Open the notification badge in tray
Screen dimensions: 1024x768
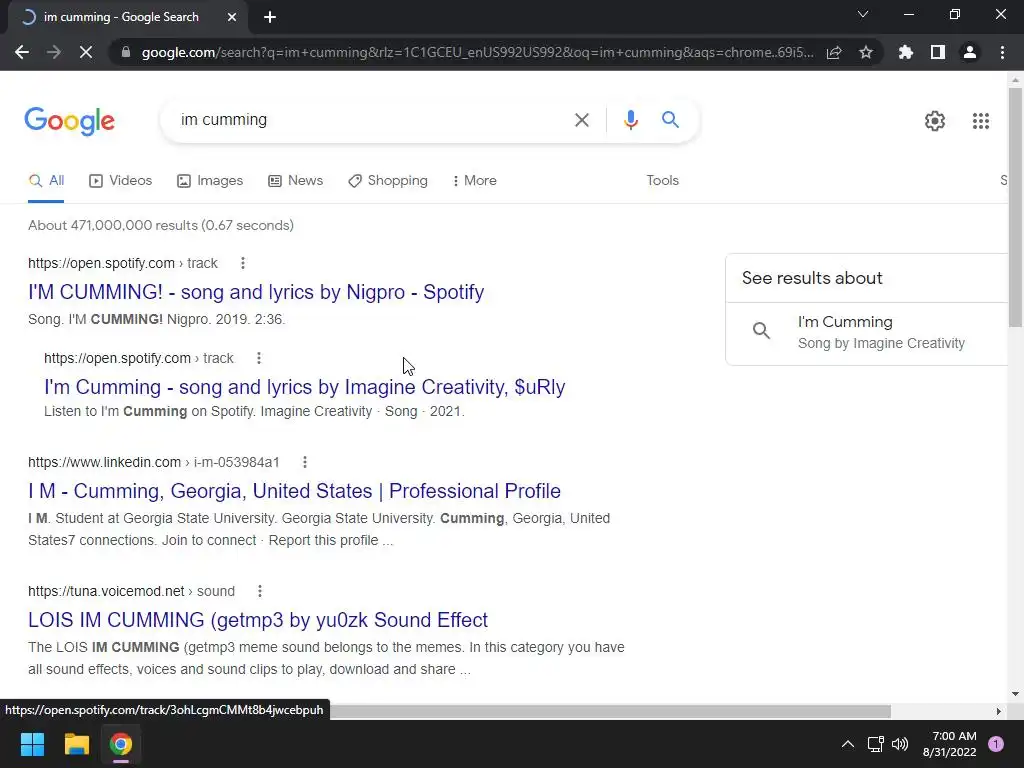click(x=996, y=744)
